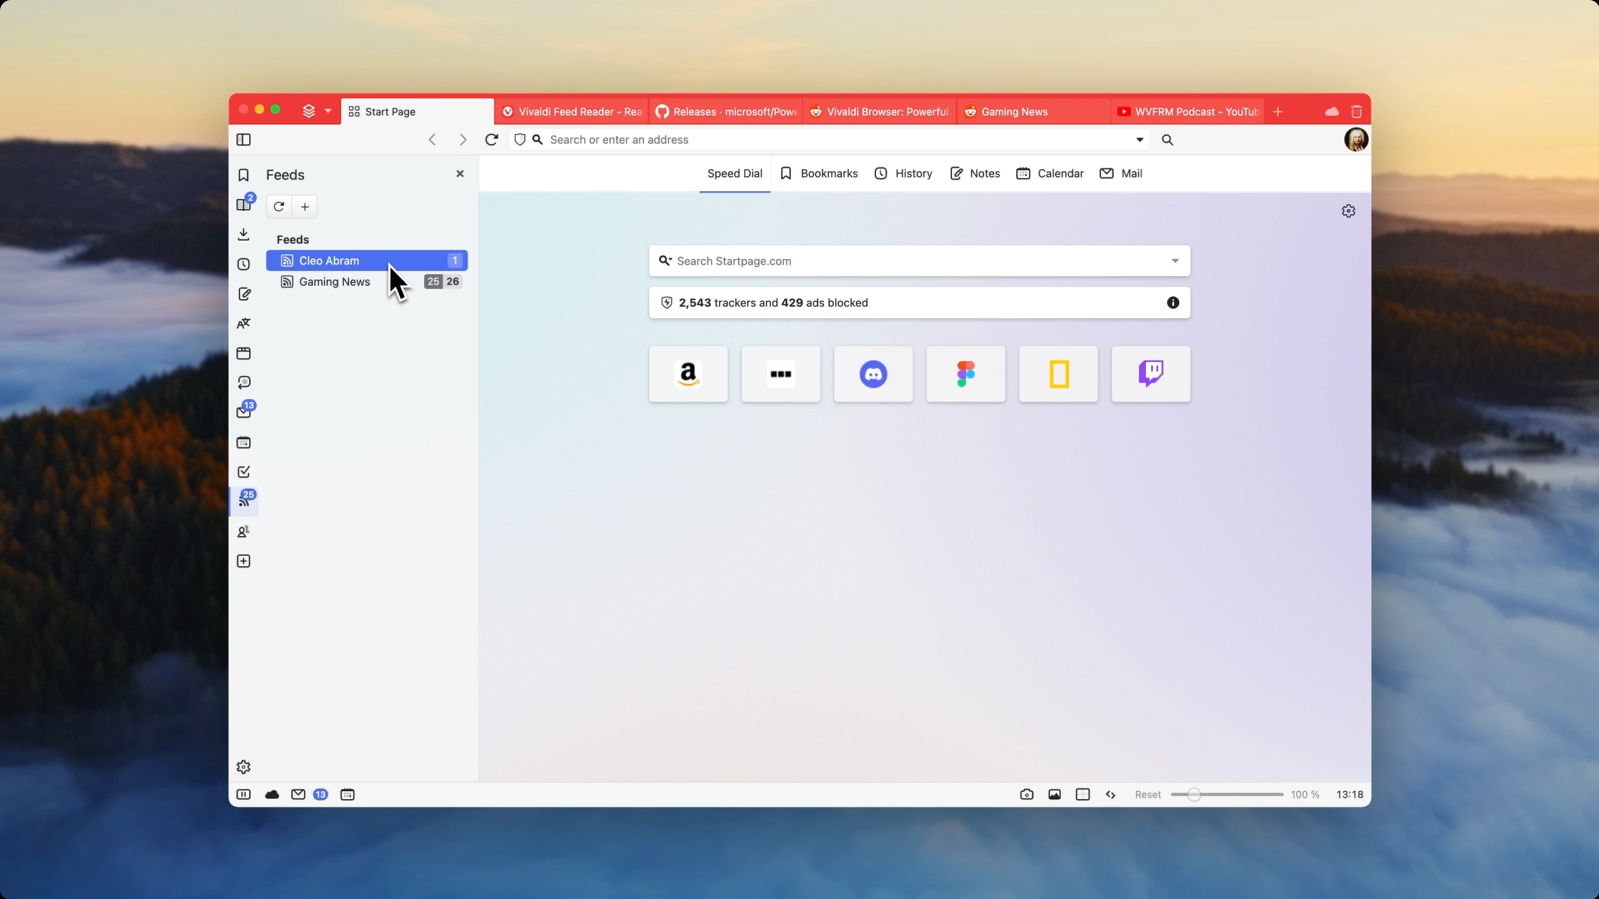Switch to the Gaming News tab

pyautogui.click(x=1031, y=112)
